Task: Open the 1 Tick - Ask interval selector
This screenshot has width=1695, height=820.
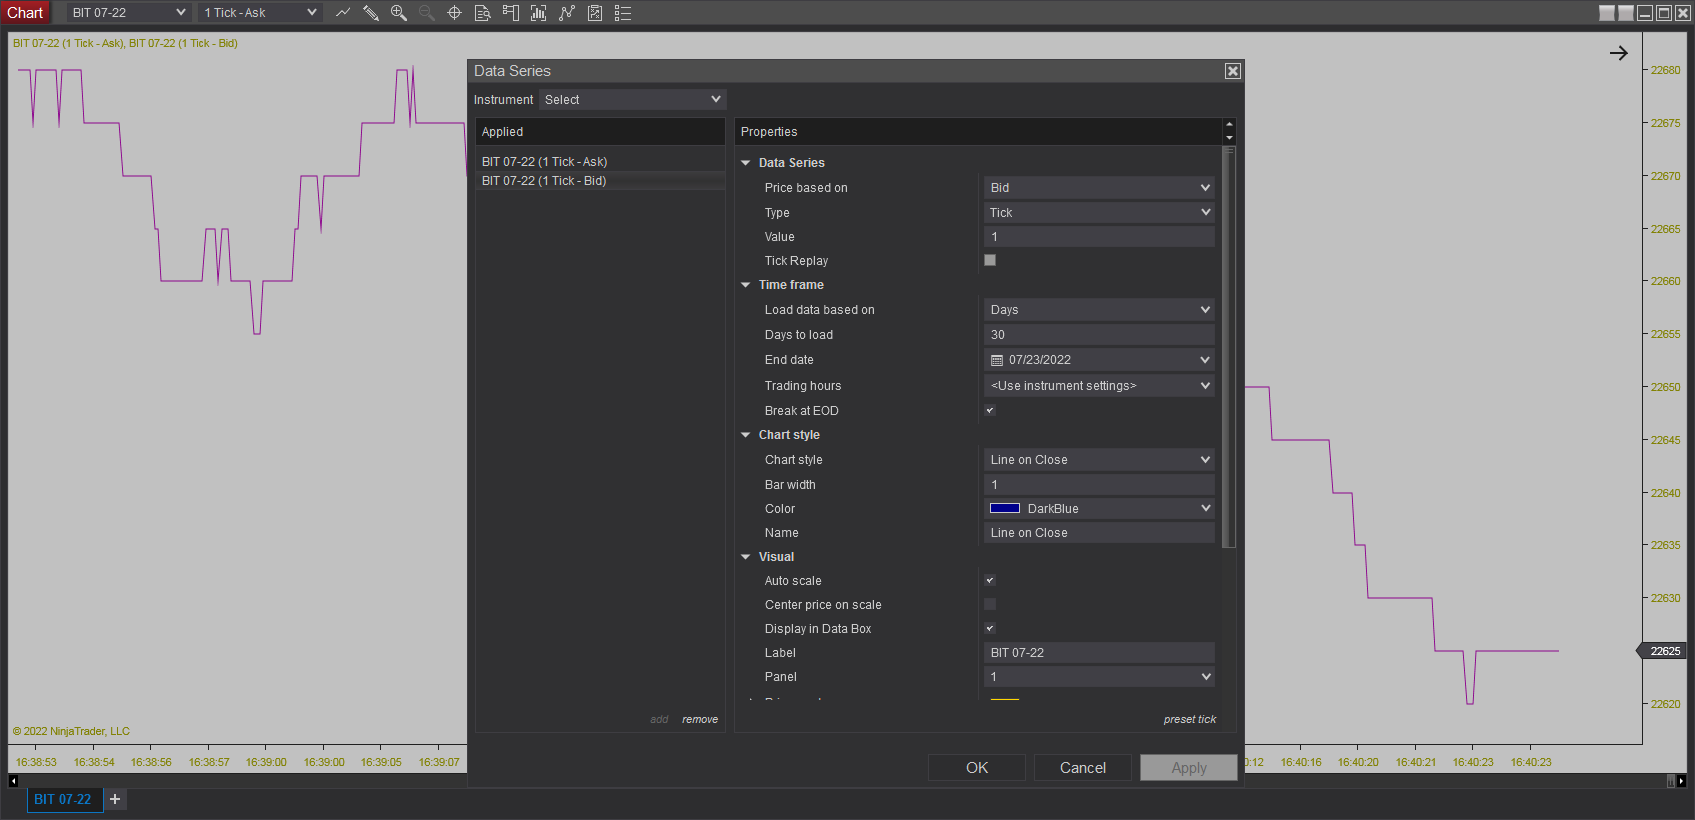Action: pyautogui.click(x=260, y=13)
